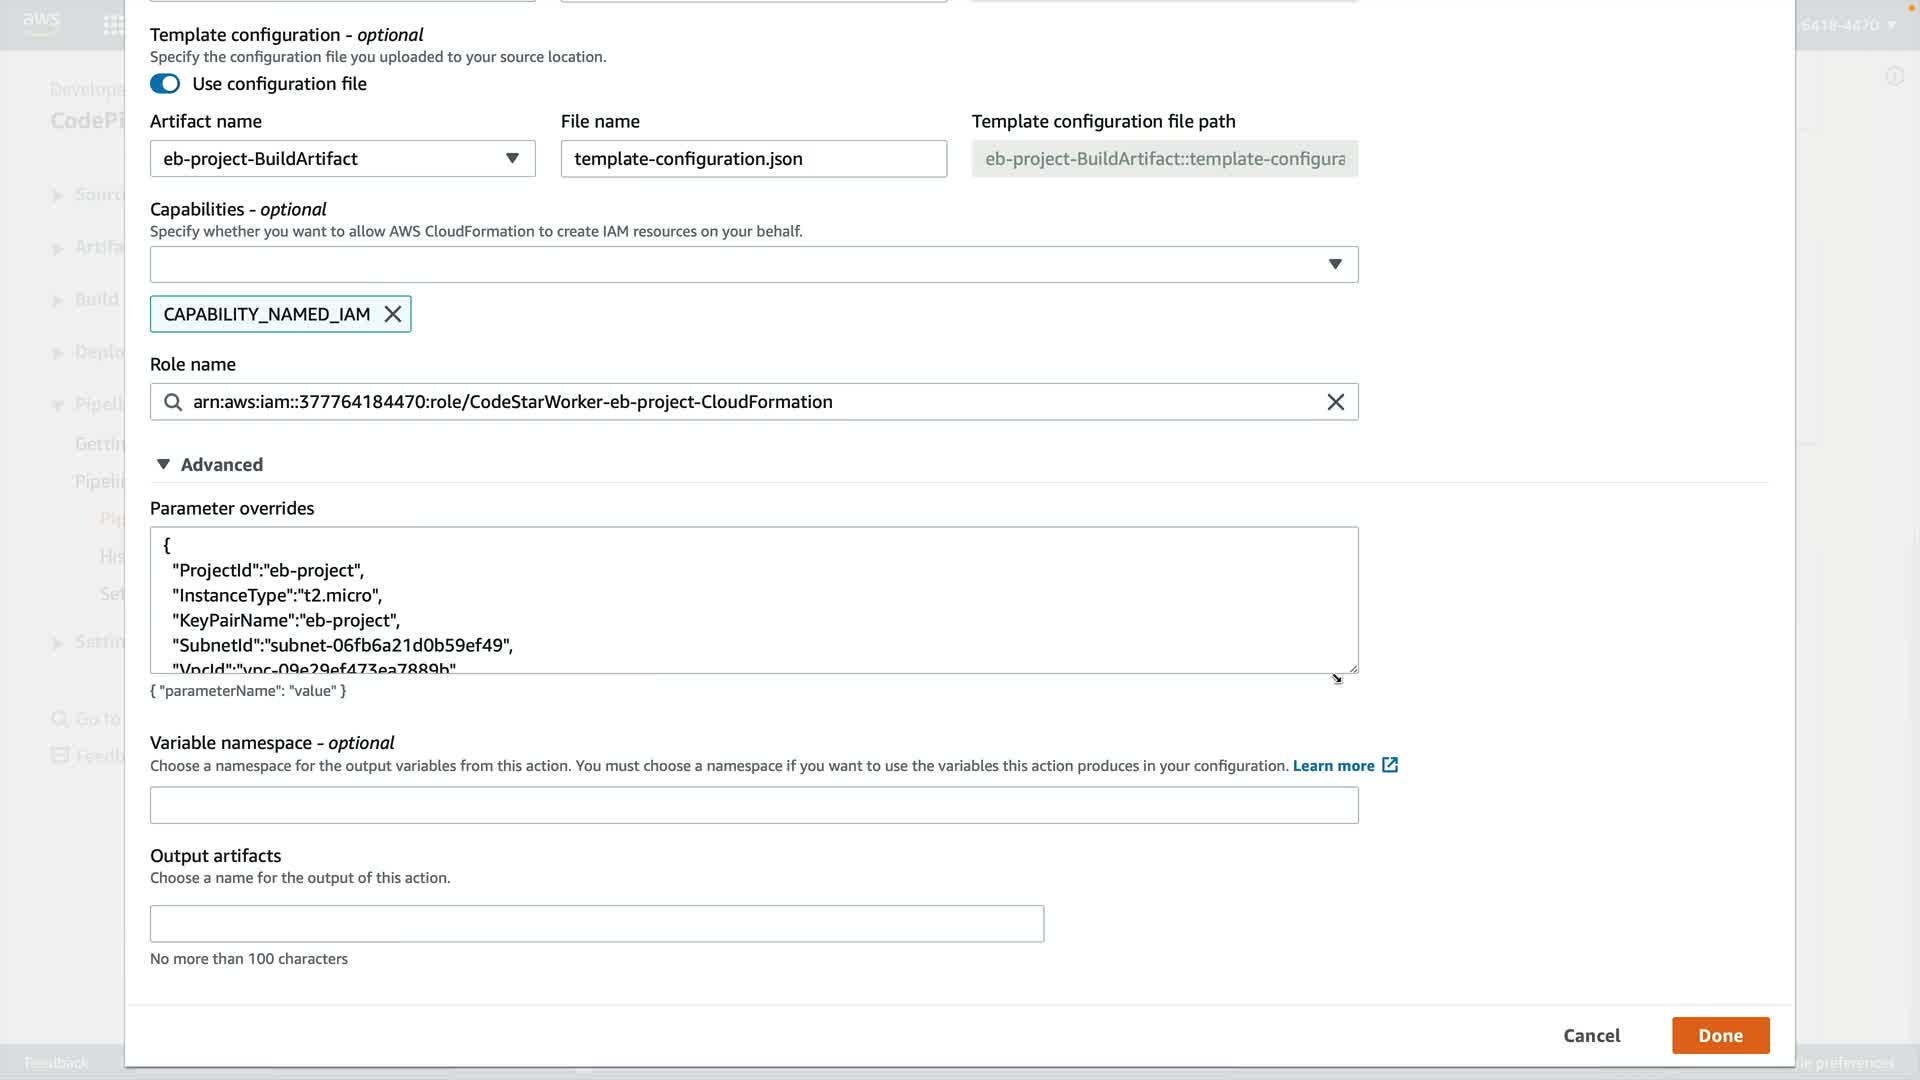Remove the CAPABILITY_NAMED_IAM tag
This screenshot has width=1920, height=1080.
coord(393,314)
